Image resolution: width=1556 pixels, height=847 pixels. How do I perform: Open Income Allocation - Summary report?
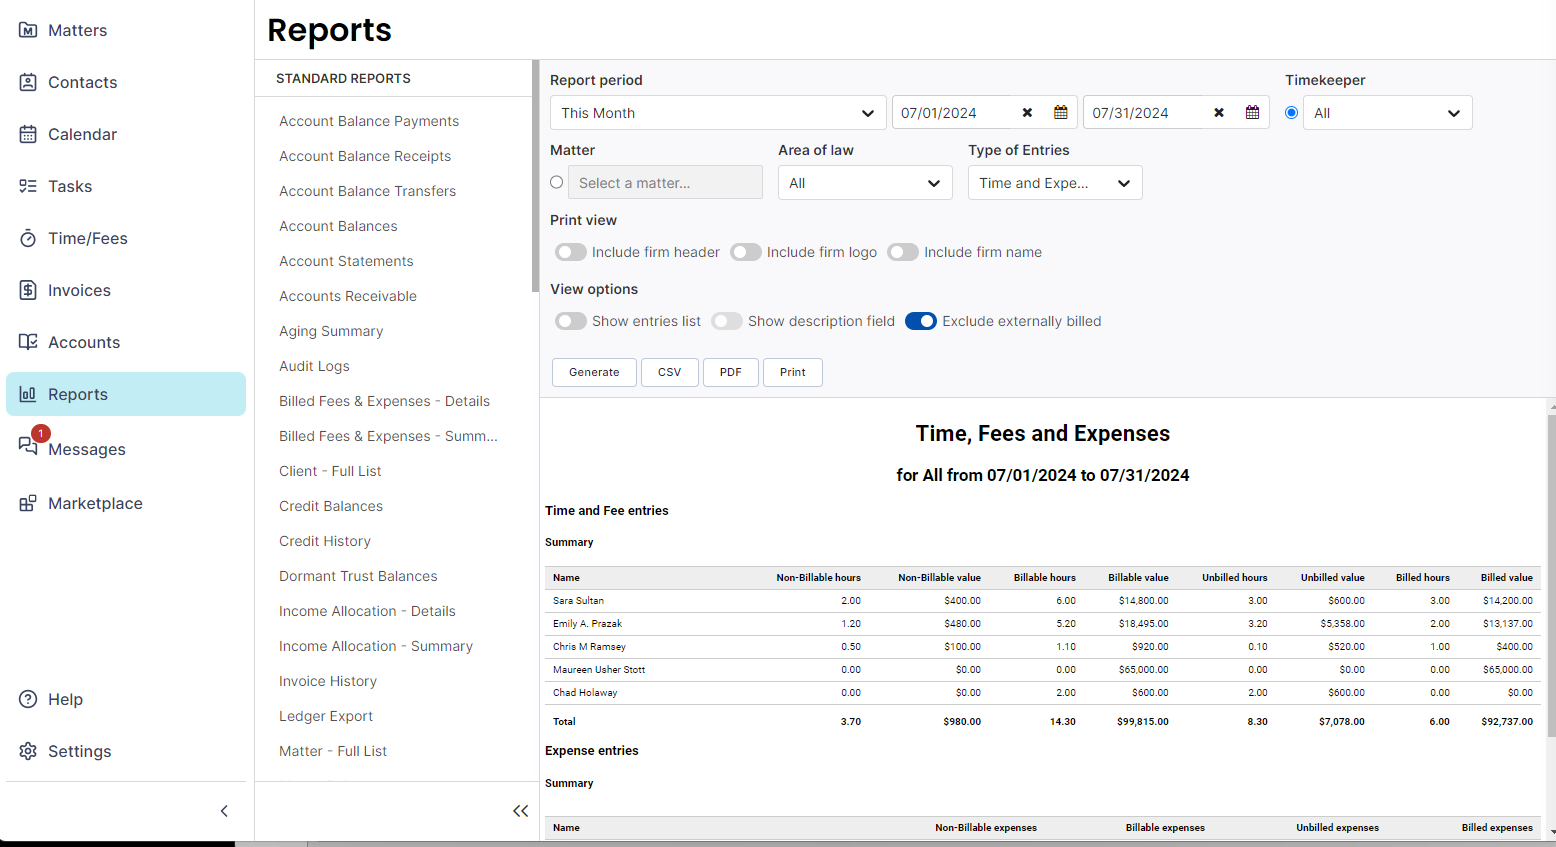point(376,646)
